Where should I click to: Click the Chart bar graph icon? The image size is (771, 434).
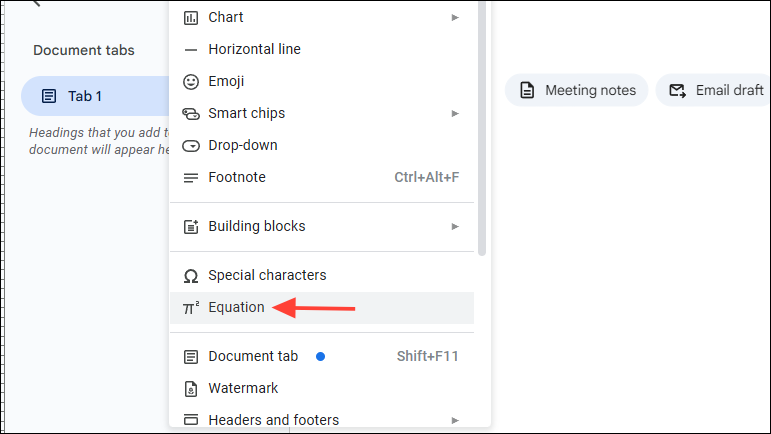[191, 18]
